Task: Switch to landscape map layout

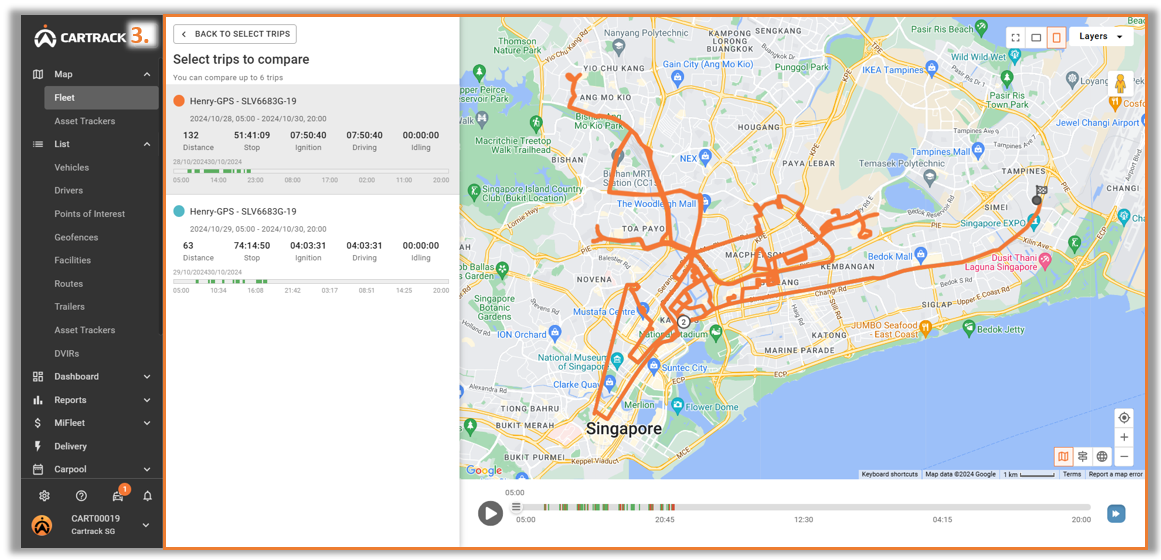Action: (x=1037, y=37)
